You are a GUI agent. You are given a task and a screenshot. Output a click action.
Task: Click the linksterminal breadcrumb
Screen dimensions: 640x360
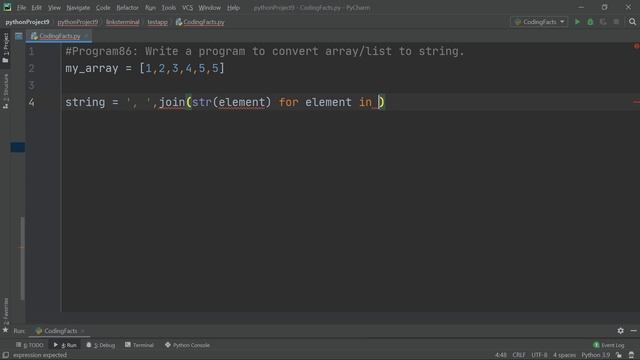[122, 22]
